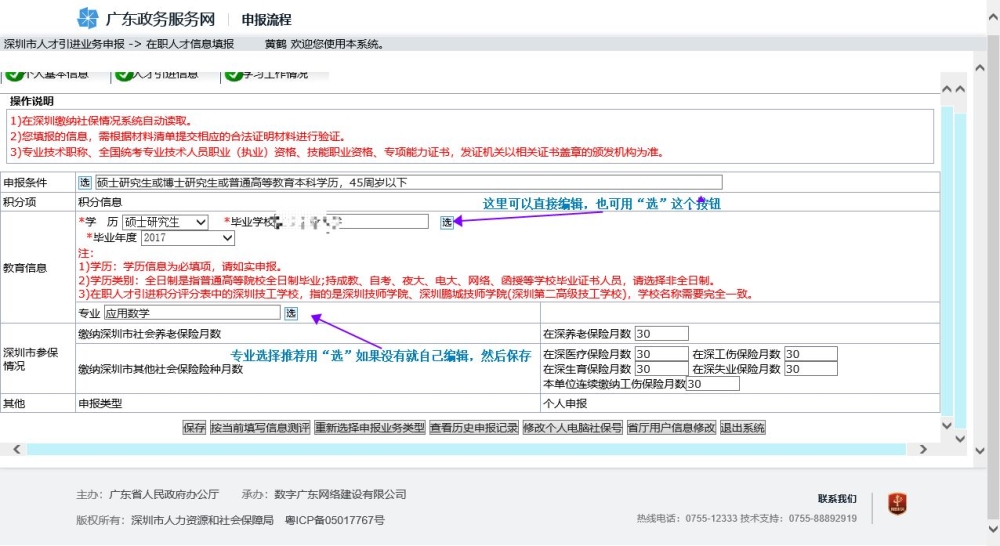Click 本单位连续缴纳工伤保险月数 input field
This screenshot has height=546, width=1000.
(712, 384)
